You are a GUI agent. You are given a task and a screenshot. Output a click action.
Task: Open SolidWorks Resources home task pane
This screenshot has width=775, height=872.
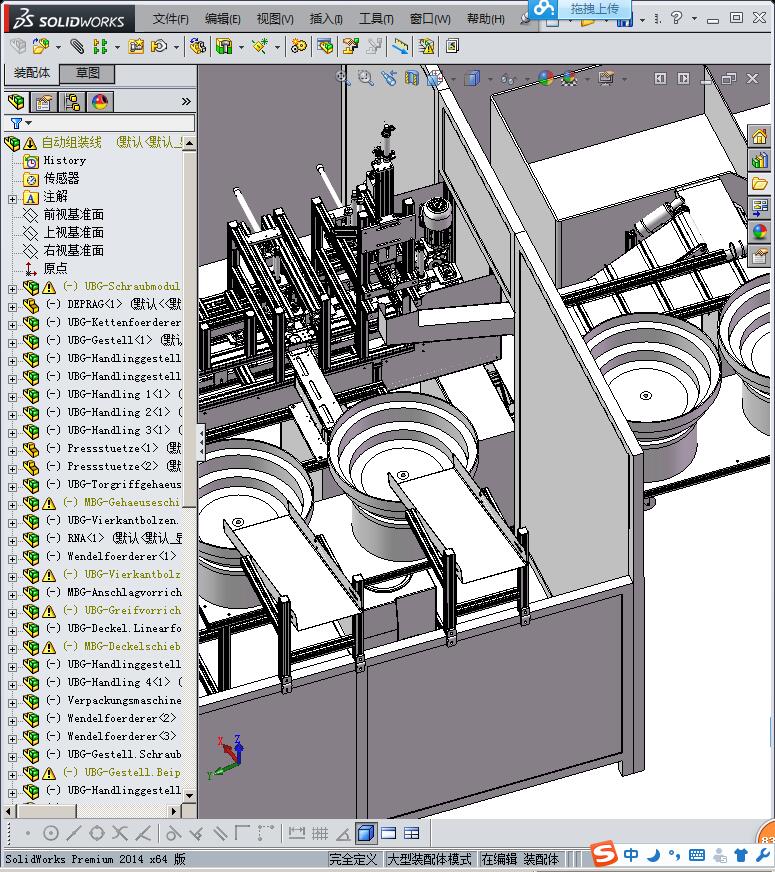pos(759,136)
